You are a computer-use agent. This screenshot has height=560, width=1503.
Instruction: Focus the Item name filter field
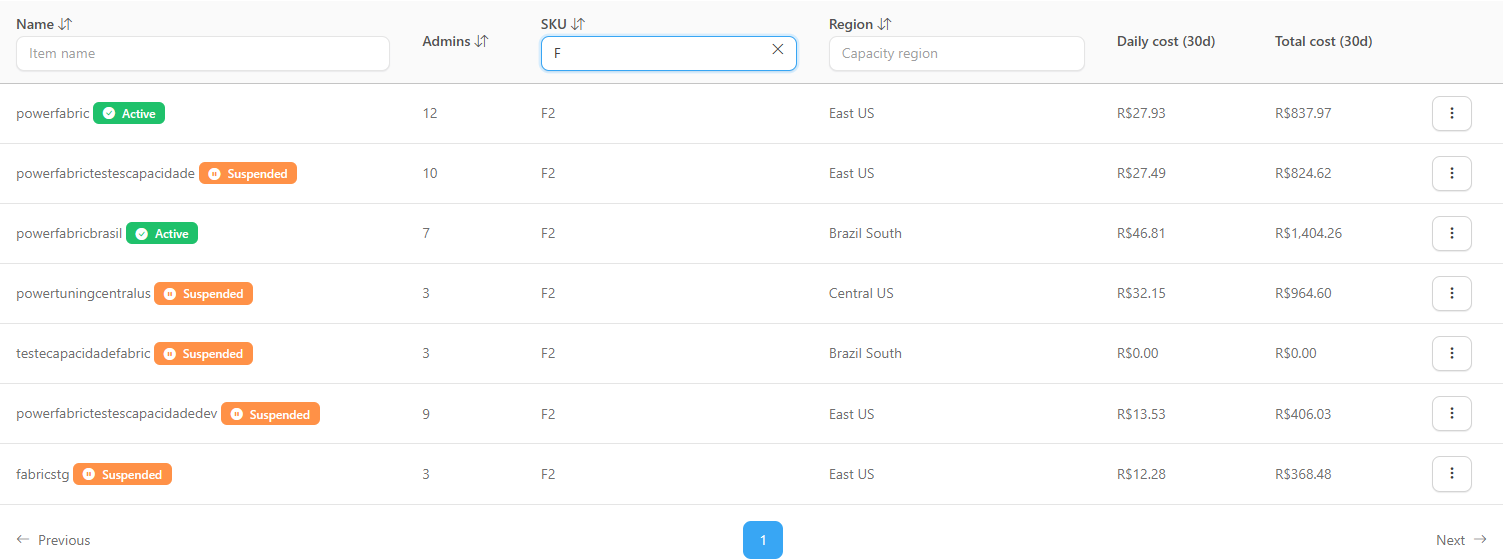[203, 53]
